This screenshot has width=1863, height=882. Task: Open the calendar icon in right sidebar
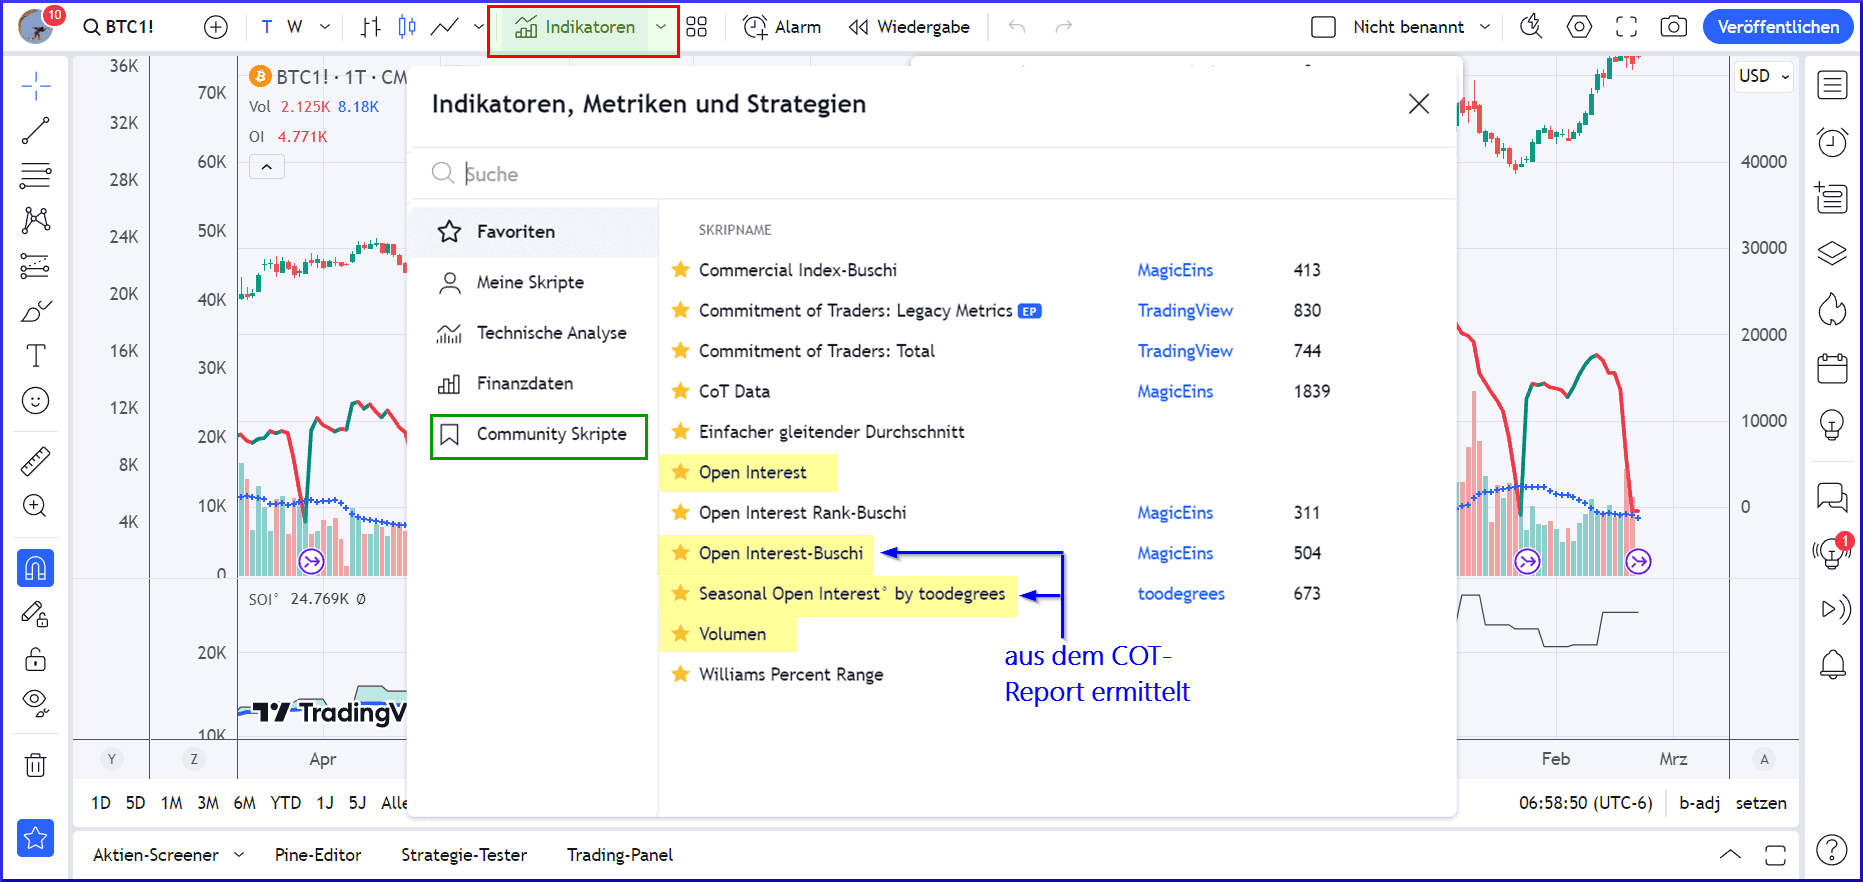click(1832, 369)
